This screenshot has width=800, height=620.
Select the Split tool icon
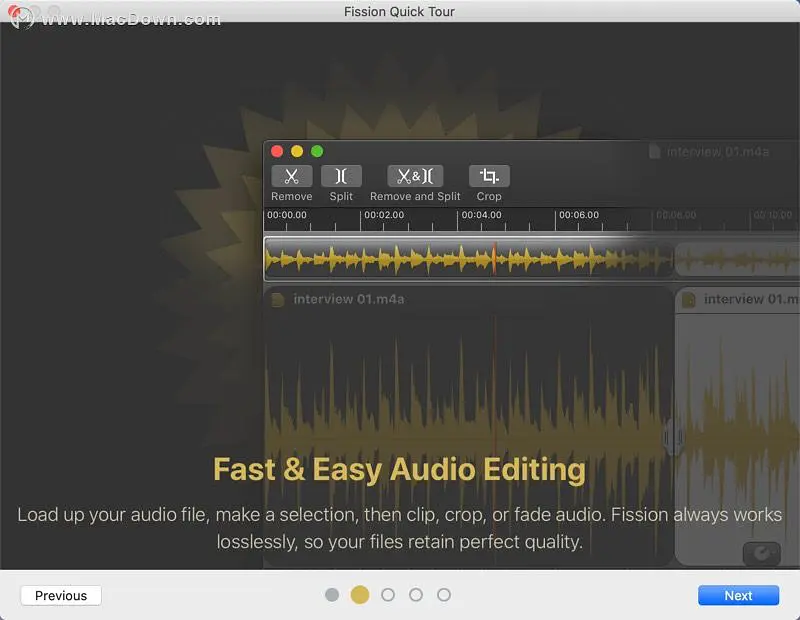click(341, 177)
